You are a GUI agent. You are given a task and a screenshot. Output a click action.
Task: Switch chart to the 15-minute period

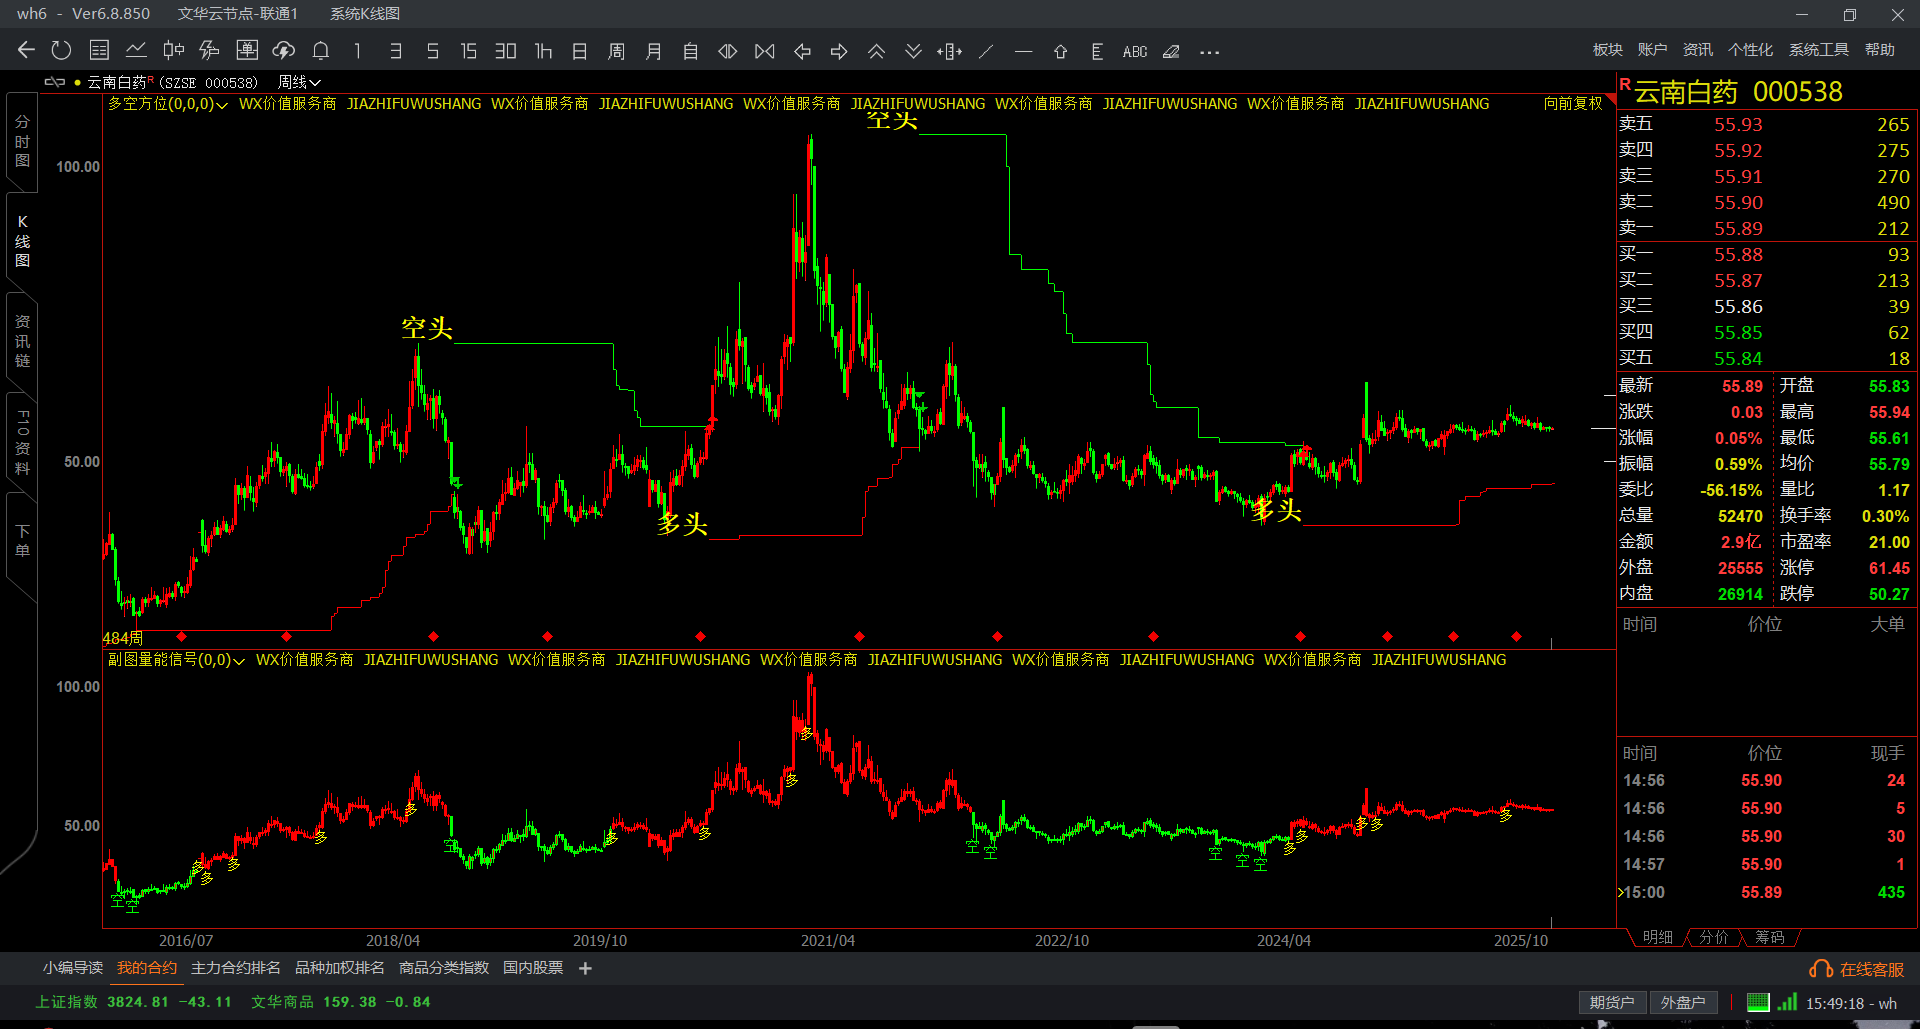coord(468,51)
